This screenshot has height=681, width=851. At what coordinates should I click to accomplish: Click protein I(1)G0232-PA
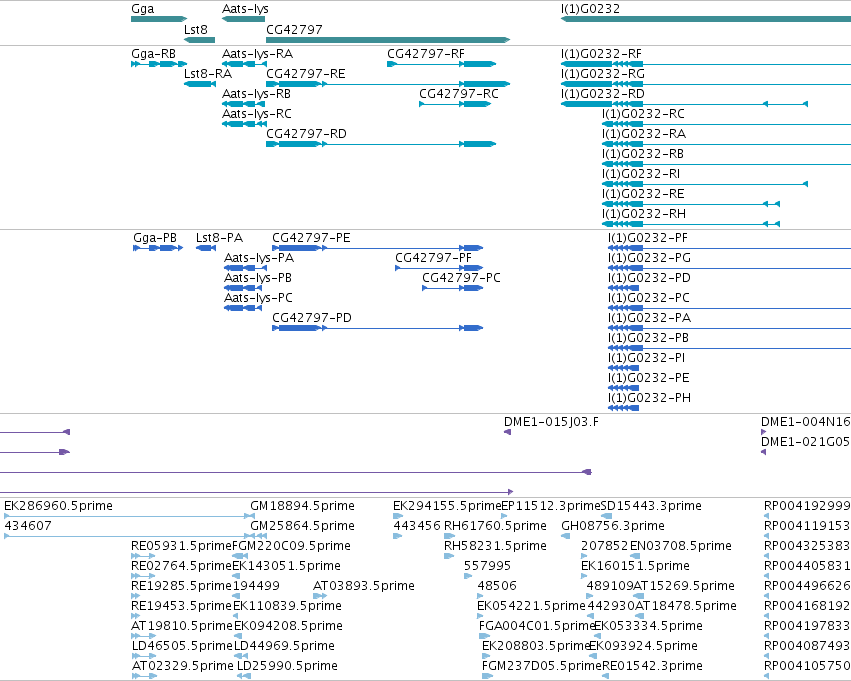pos(649,317)
